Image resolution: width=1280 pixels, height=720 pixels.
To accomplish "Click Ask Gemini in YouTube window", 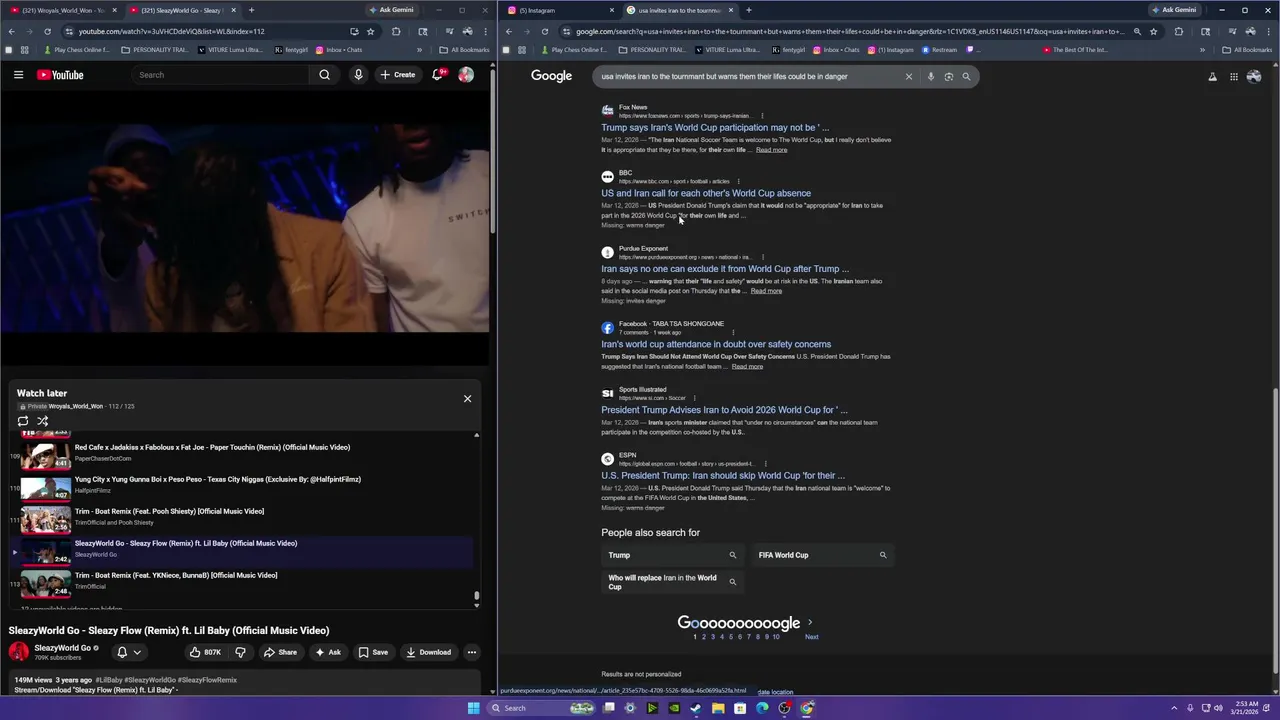I will tap(391, 10).
